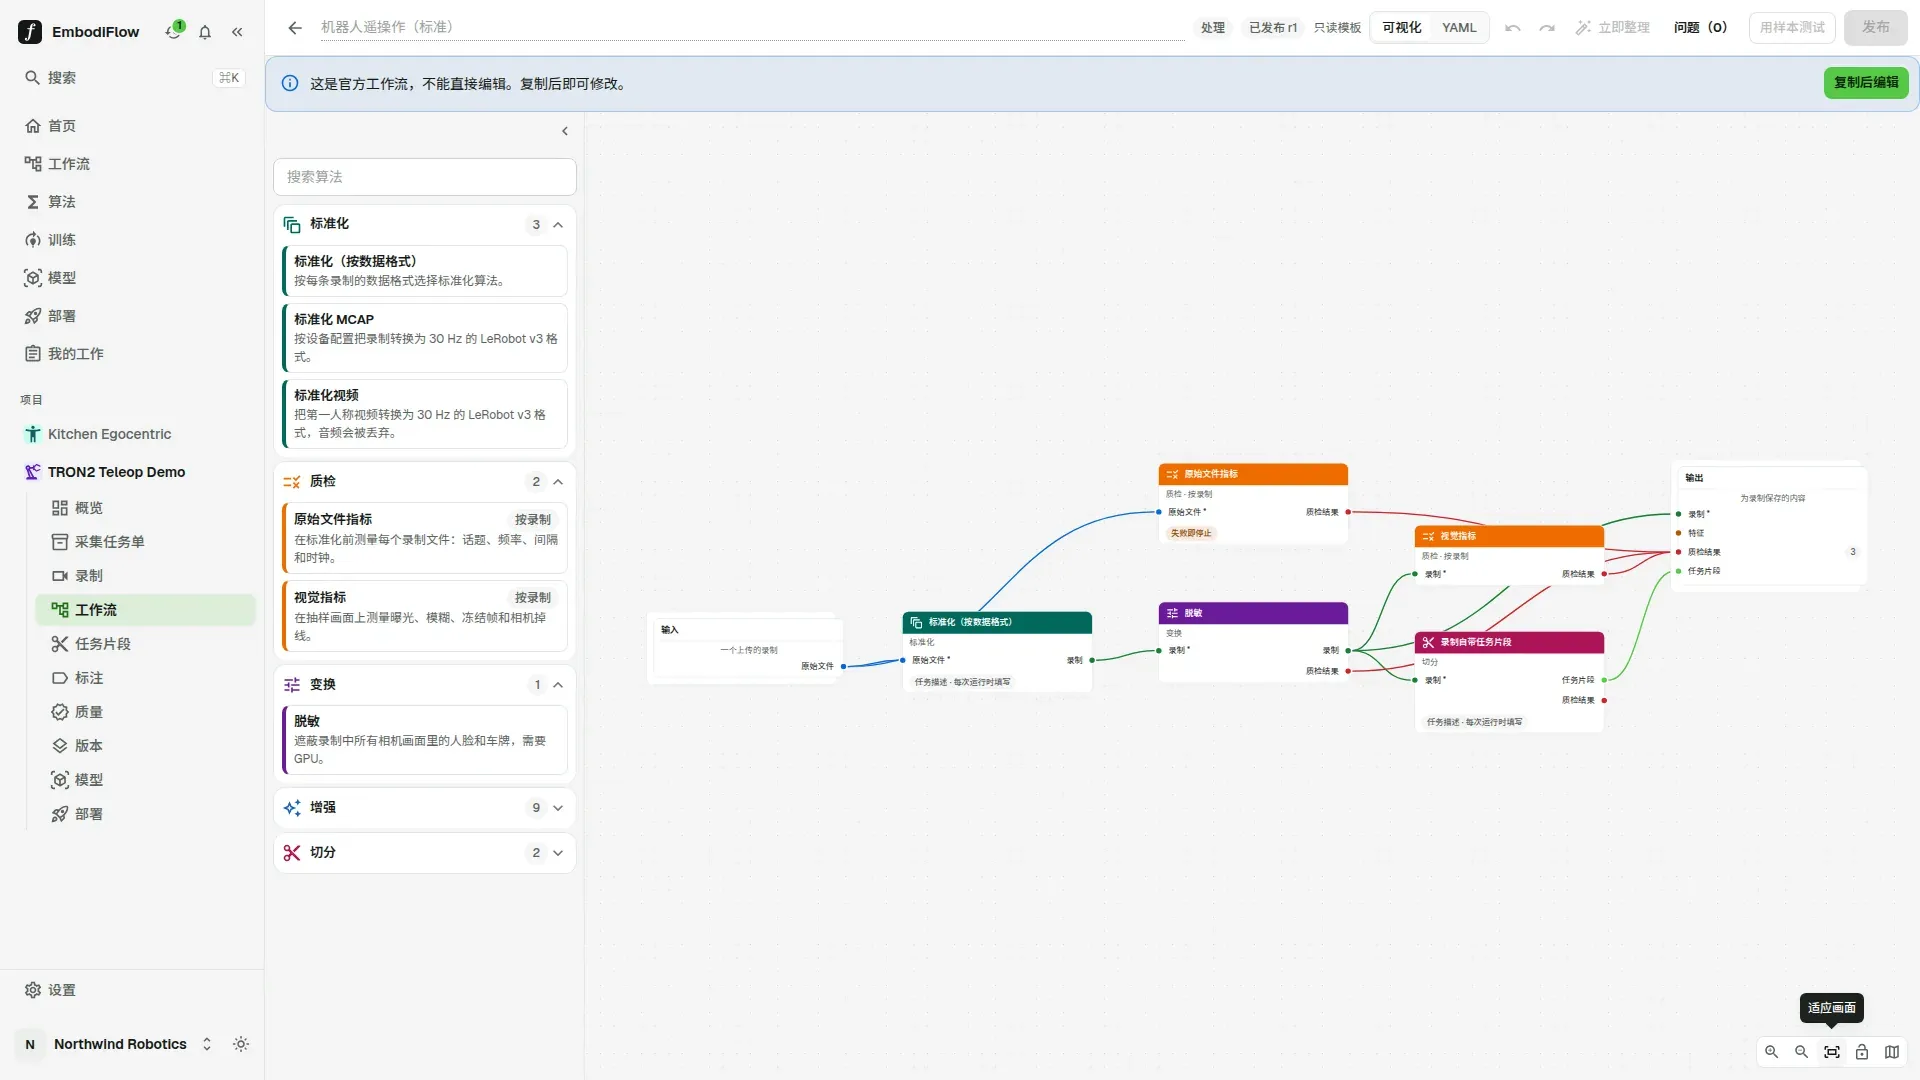Open the sidebar 搜索 search box
Screen dimensions: 1920x1080
pos(132,78)
